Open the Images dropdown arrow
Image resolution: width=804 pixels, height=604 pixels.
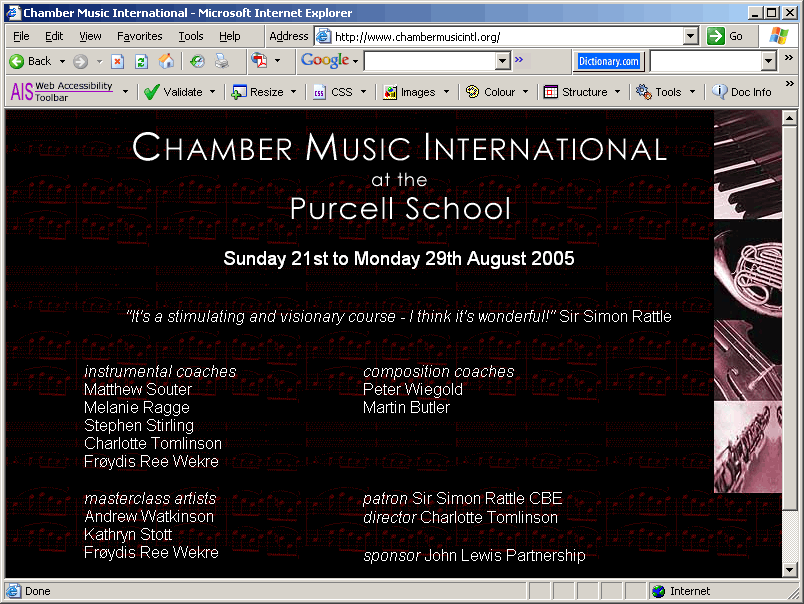pyautogui.click(x=446, y=92)
